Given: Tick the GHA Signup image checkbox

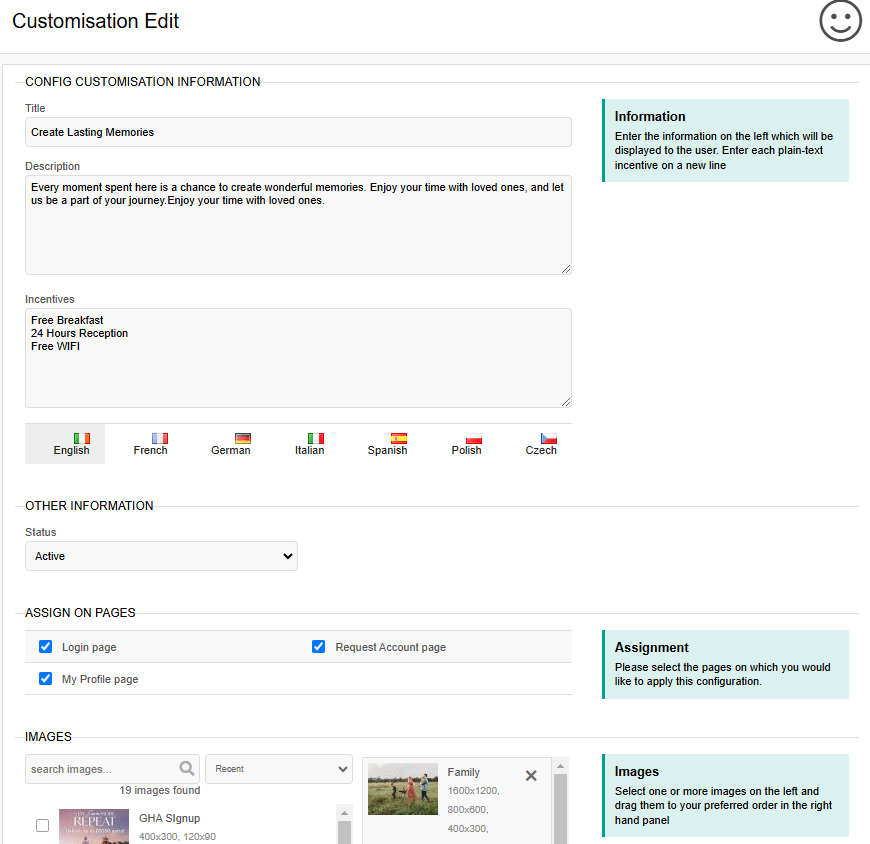Looking at the screenshot, I should point(42,825).
